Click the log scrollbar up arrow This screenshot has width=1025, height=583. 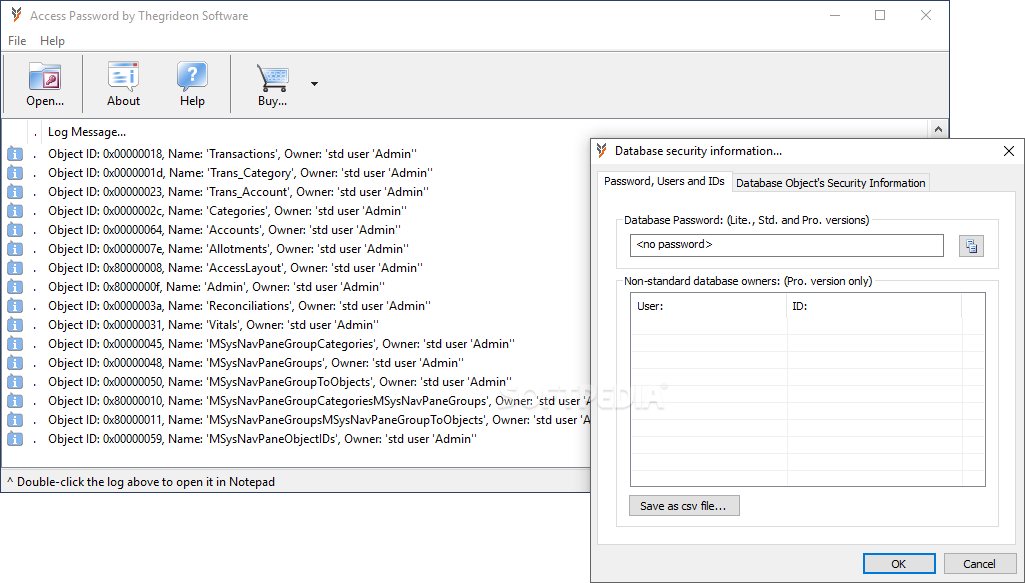[939, 129]
